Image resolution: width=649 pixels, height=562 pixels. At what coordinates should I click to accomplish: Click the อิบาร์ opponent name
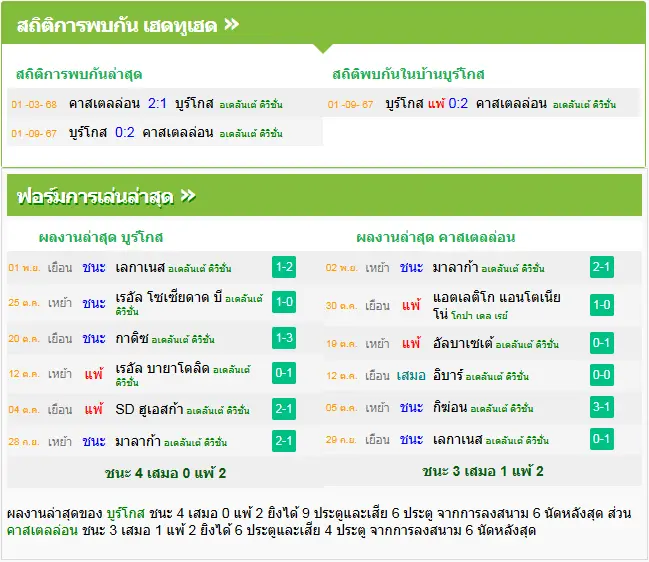pos(448,375)
